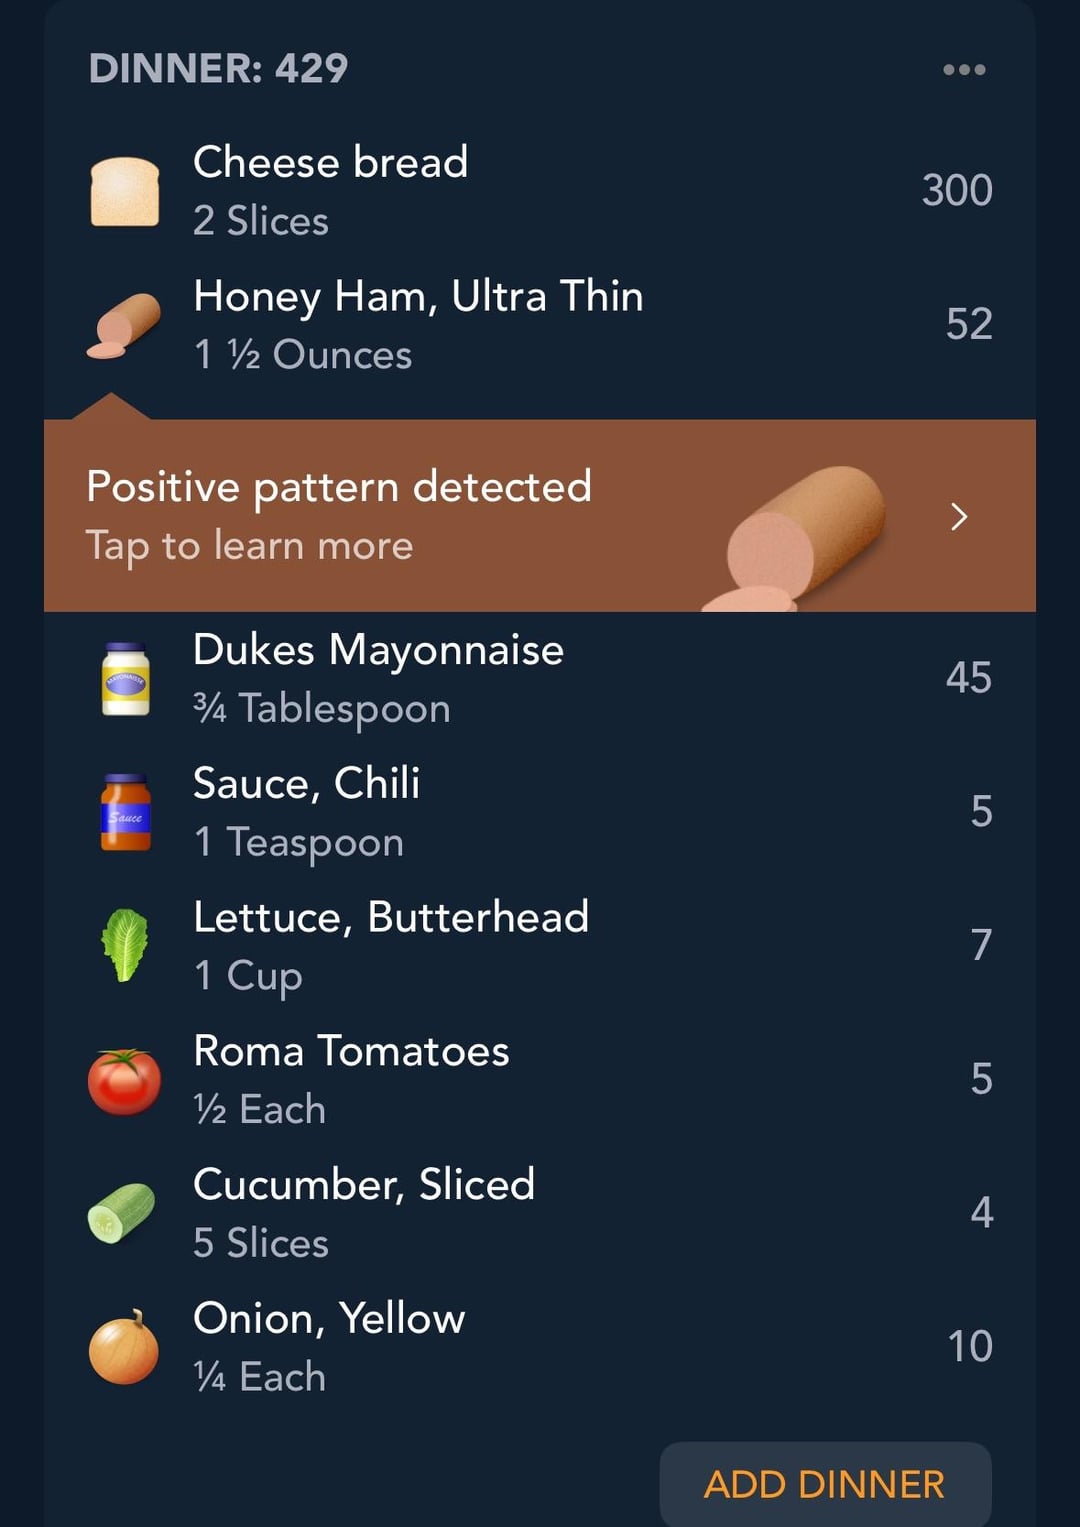The width and height of the screenshot is (1080, 1527).
Task: Open the dinner three-dot options menu
Action: click(964, 69)
